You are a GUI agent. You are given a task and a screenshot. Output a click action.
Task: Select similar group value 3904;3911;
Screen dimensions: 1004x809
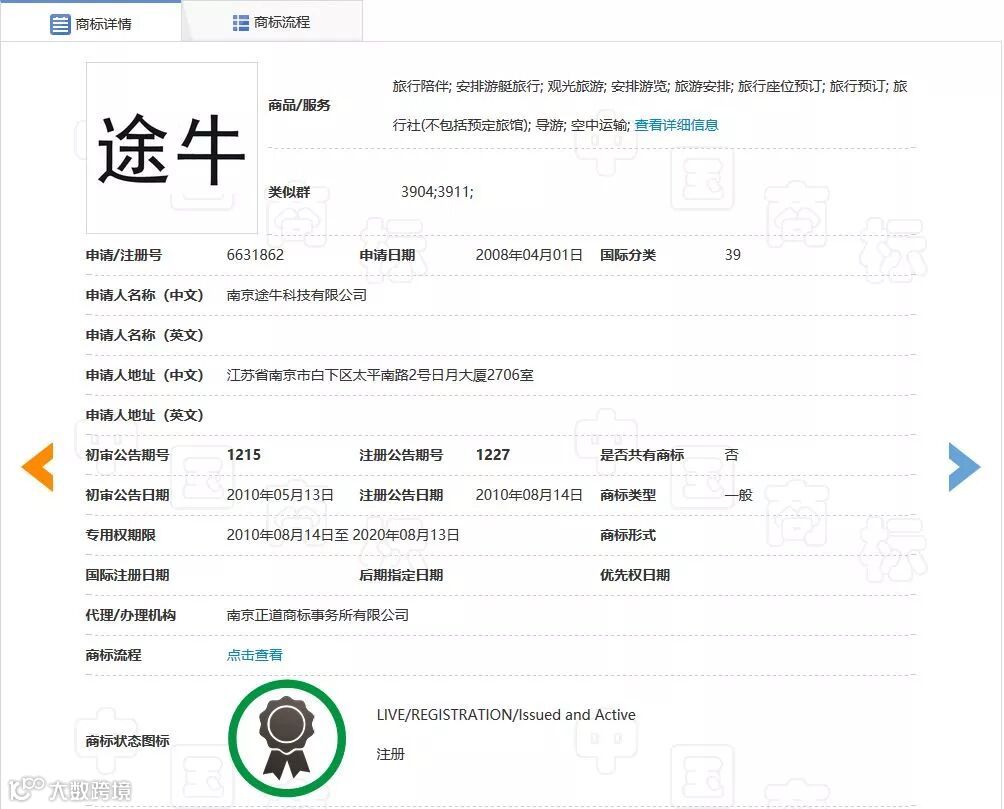coord(437,192)
